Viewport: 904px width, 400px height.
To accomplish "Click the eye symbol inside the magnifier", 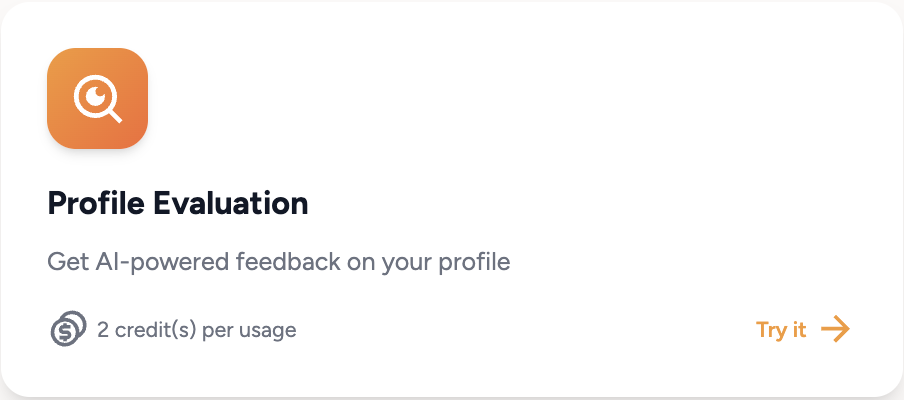I will [94, 95].
